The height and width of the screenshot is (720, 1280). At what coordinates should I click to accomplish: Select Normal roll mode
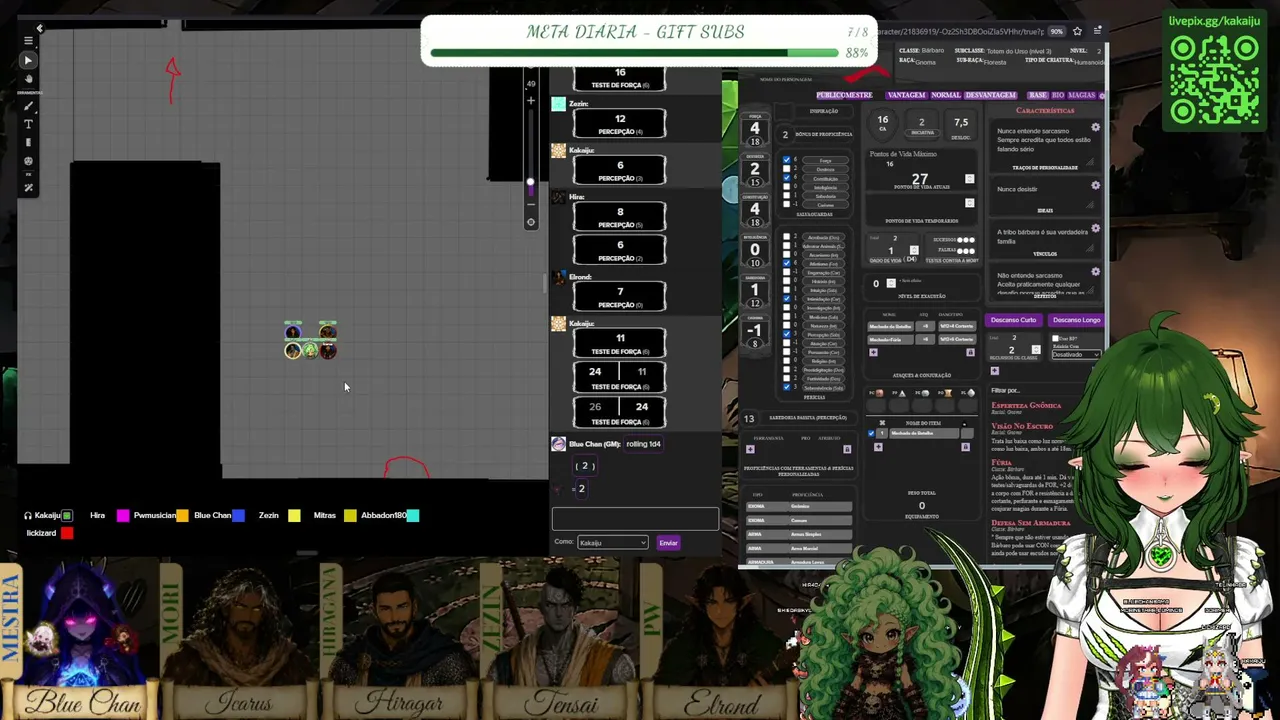tap(946, 96)
